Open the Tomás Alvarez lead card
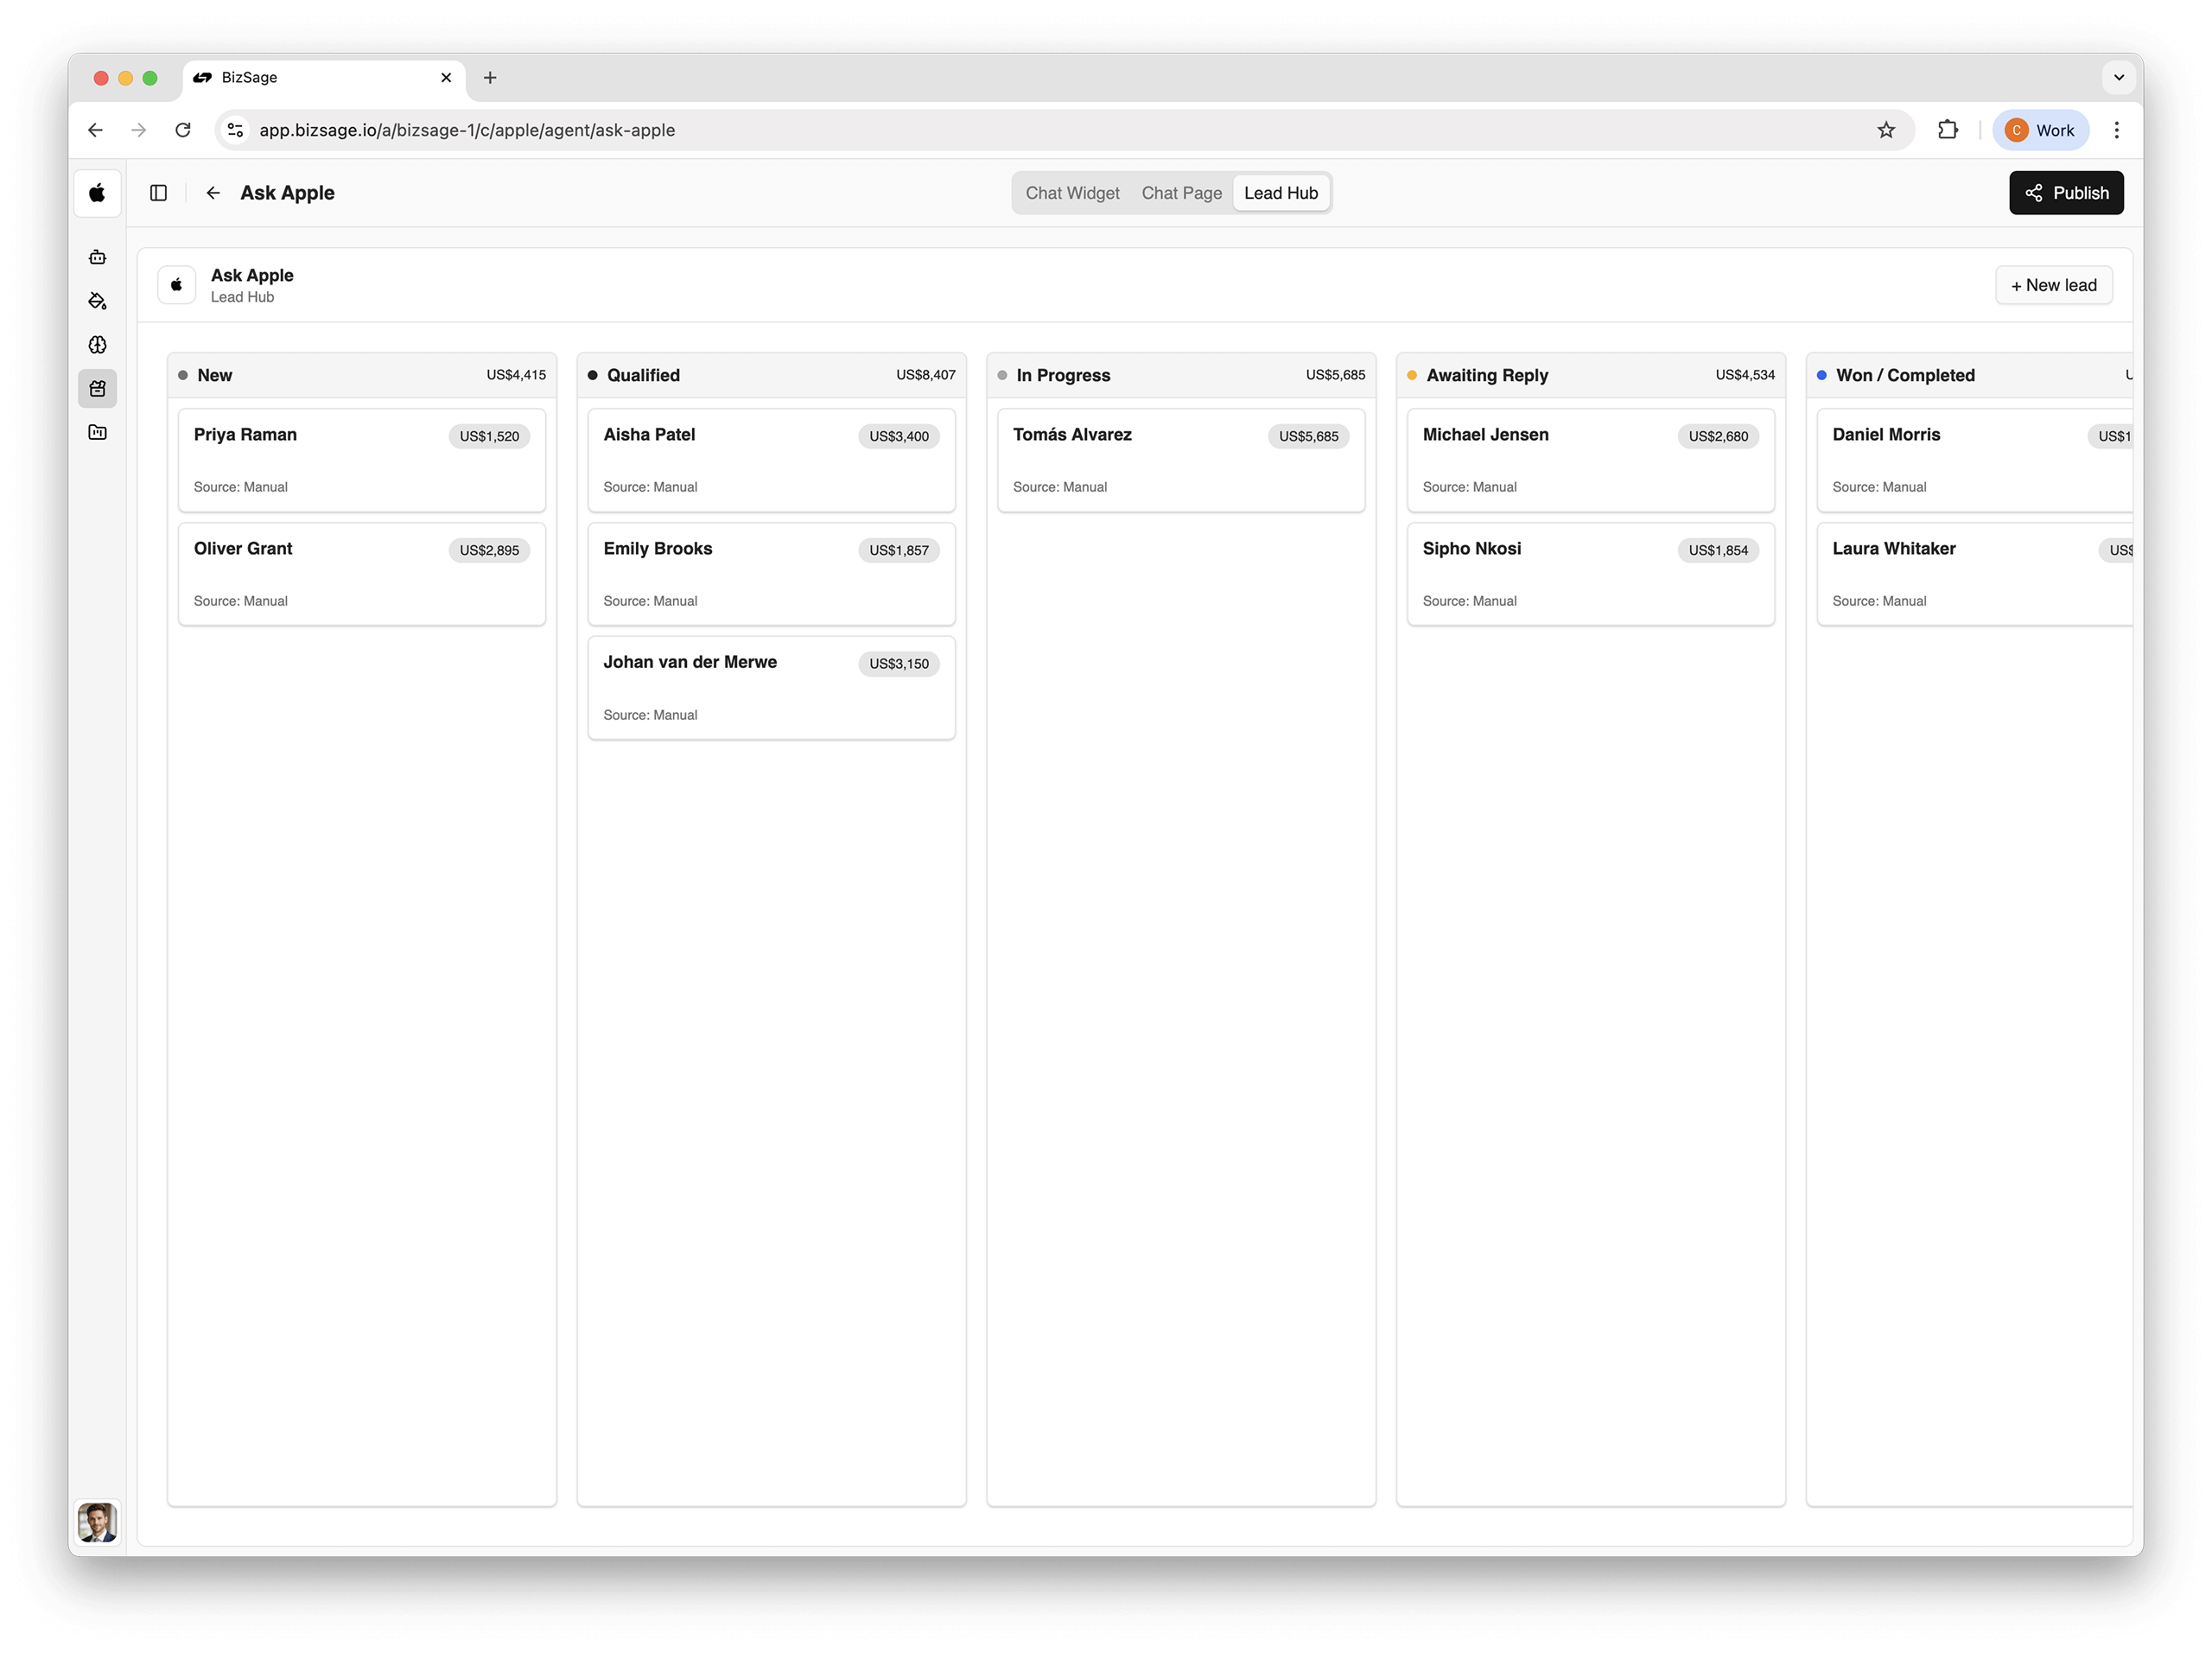Screen dimensions: 2212x1653 [x=1180, y=460]
